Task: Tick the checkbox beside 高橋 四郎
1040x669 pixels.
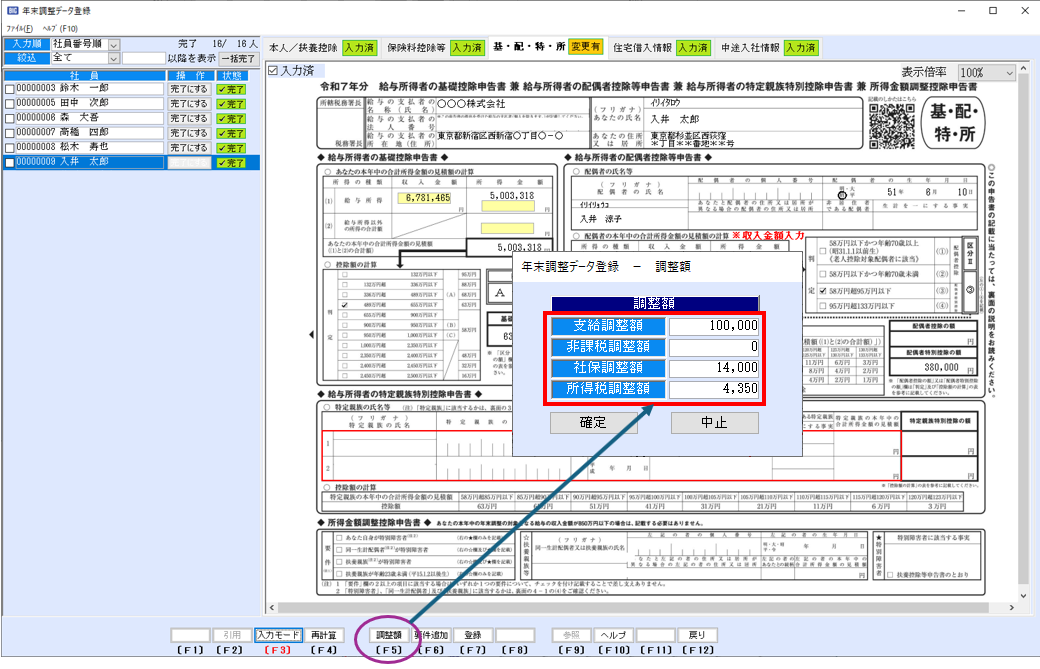Action: pyautogui.click(x=10, y=132)
